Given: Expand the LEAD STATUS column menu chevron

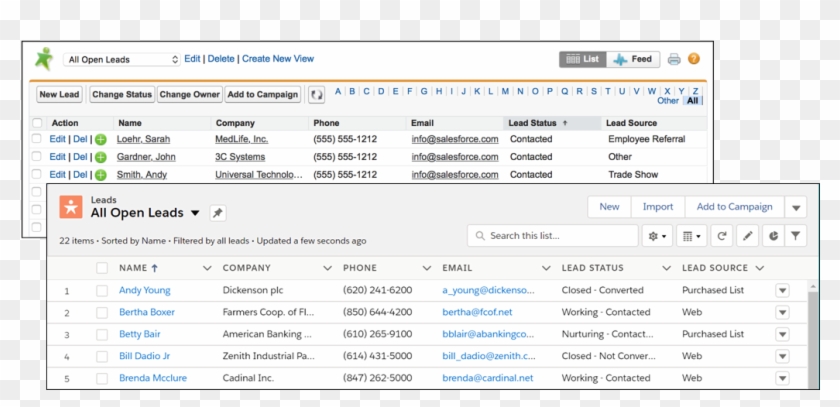Looking at the screenshot, I should click(666, 268).
